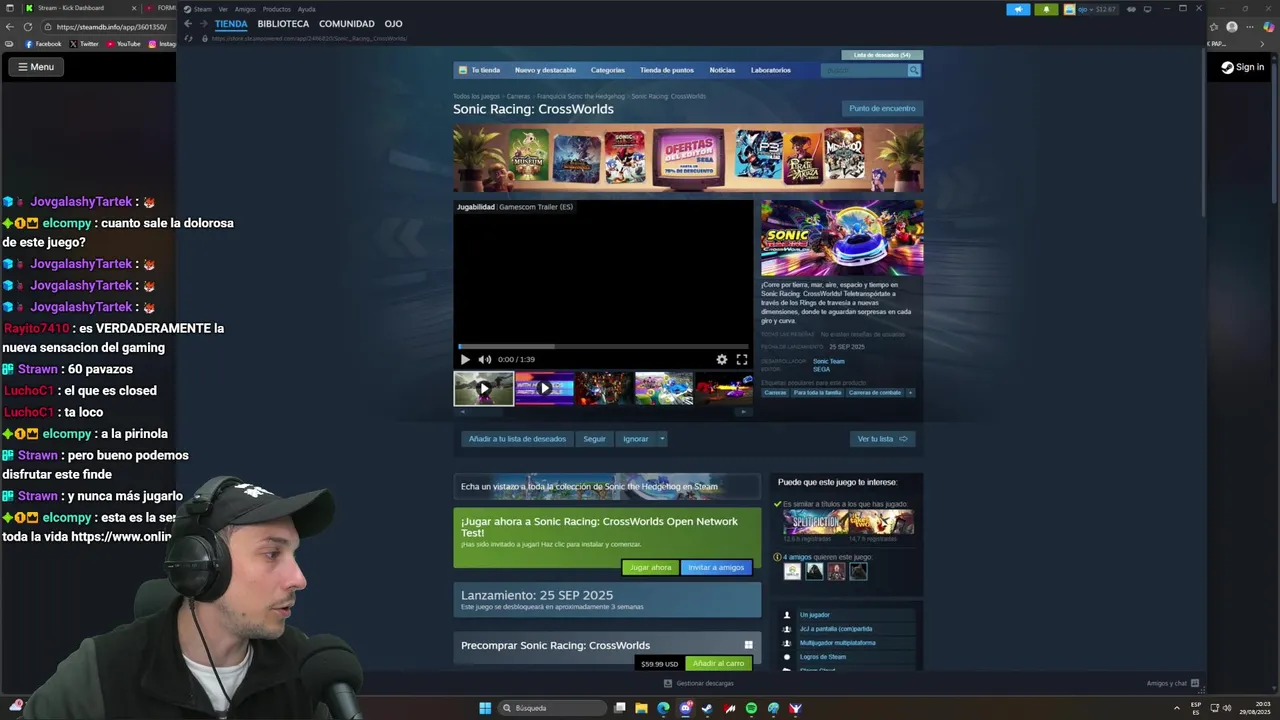The width and height of the screenshot is (1280, 720).
Task: Open the Amigos menu
Action: [245, 9]
